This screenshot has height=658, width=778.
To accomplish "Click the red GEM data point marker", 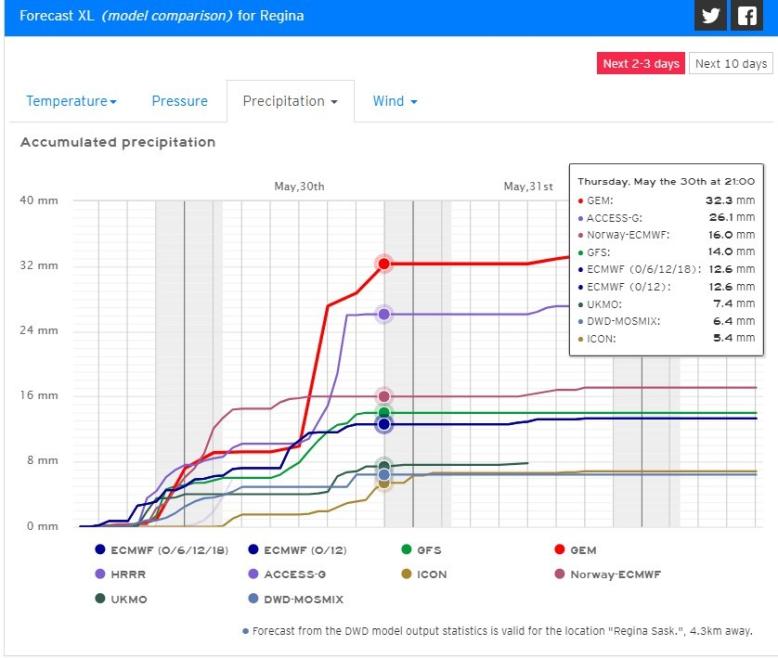I will point(384,263).
